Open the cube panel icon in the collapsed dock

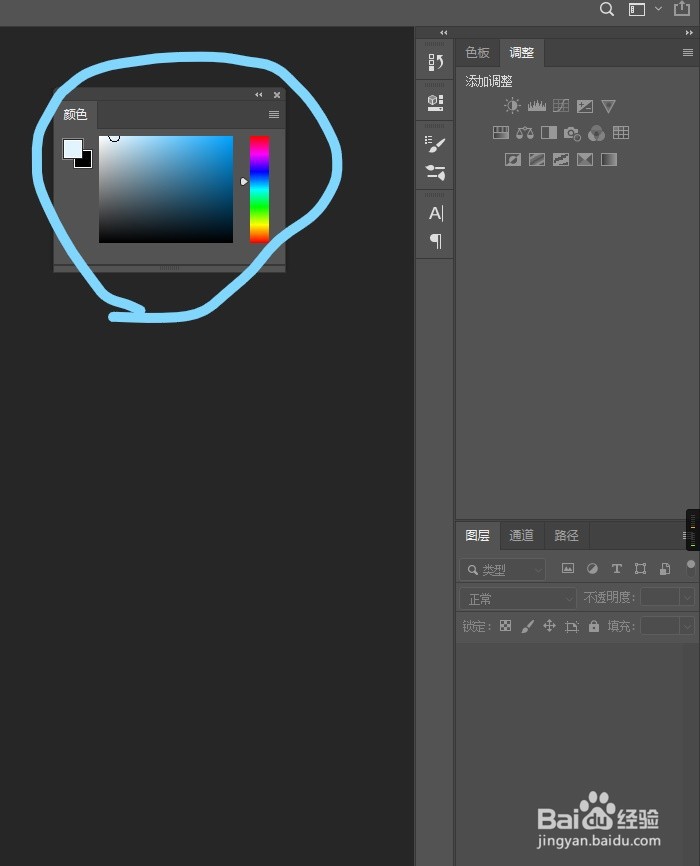pos(435,103)
